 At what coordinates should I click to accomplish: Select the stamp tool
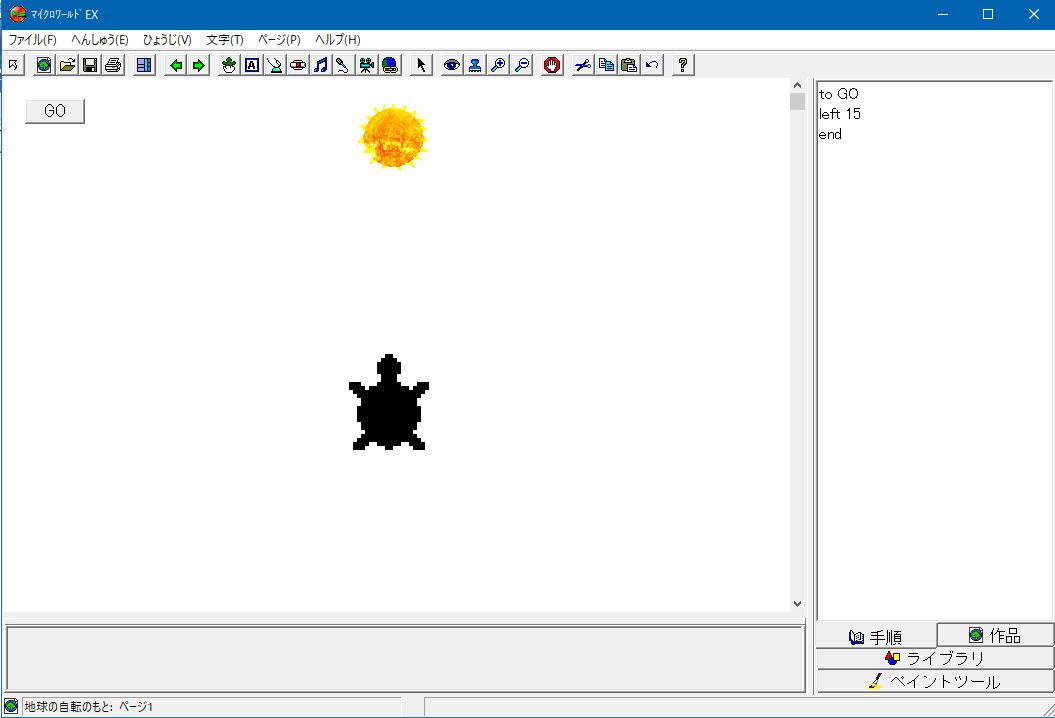tap(475, 65)
